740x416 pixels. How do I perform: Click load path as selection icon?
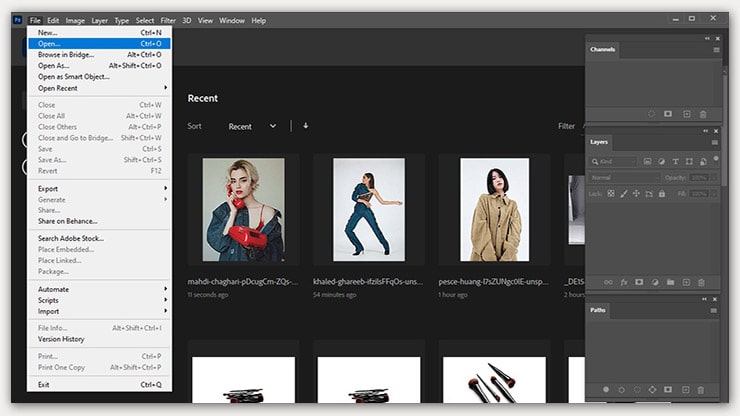tap(639, 388)
